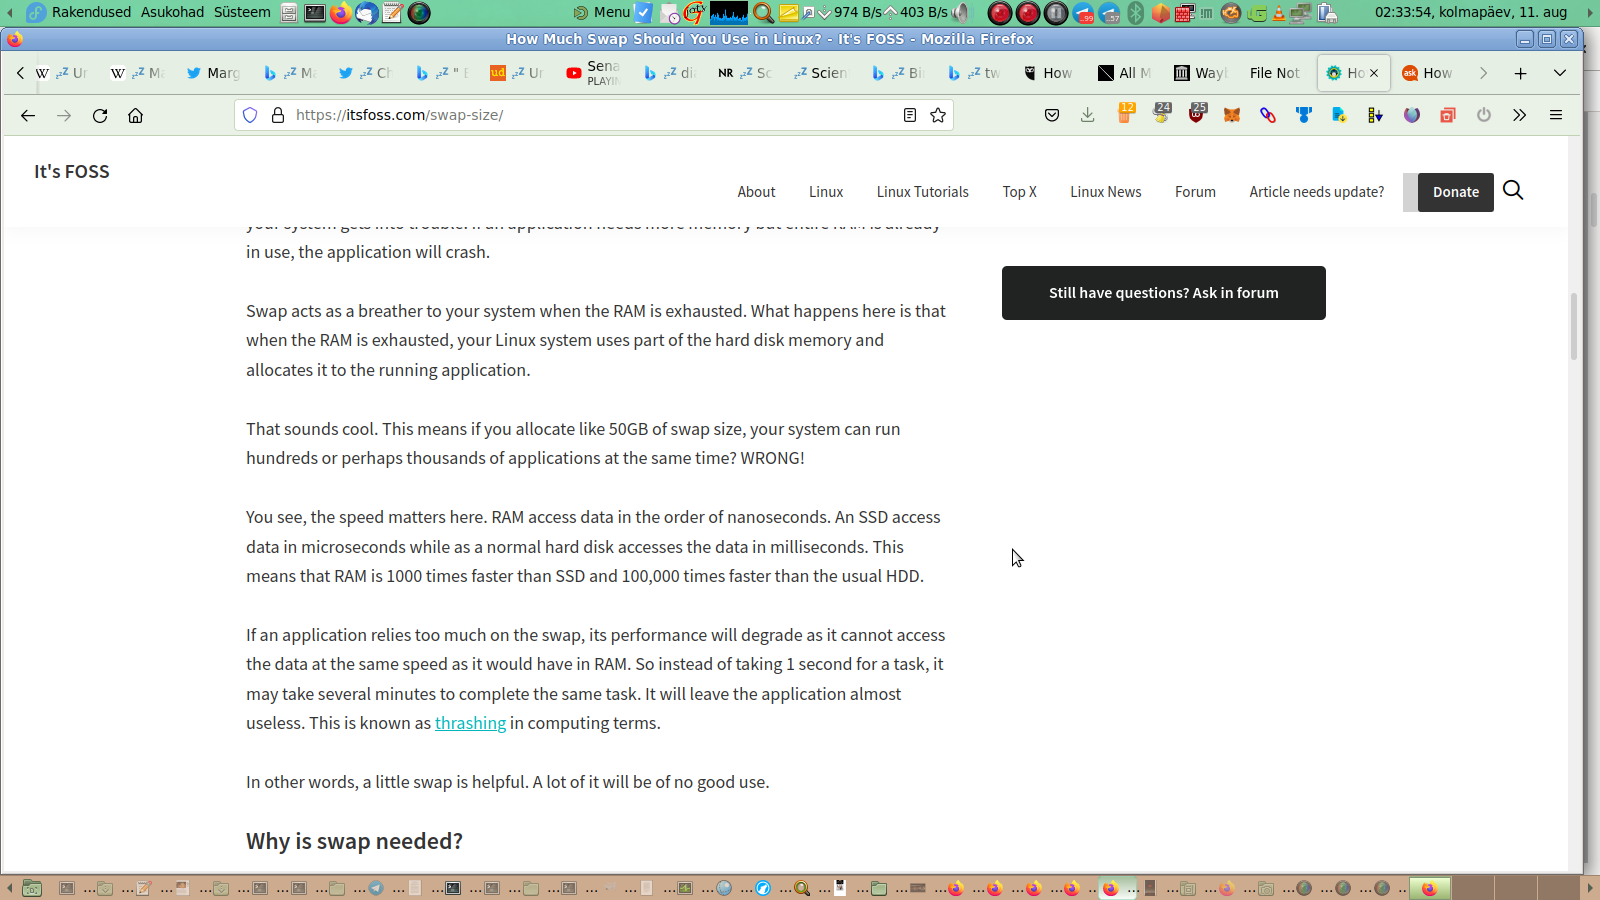
Task: Save the page to Pocket
Action: pyautogui.click(x=1052, y=115)
